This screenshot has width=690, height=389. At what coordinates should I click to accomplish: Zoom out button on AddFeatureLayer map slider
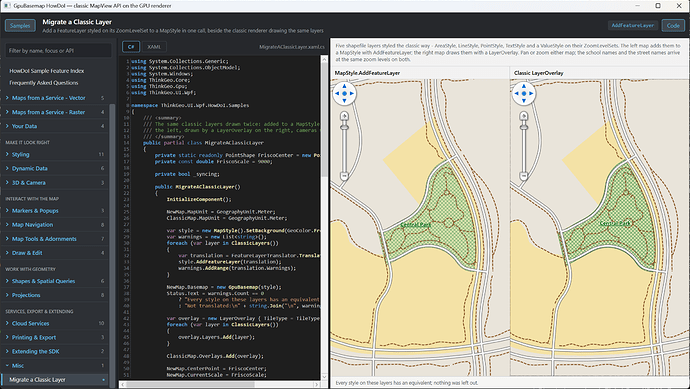coord(344,176)
